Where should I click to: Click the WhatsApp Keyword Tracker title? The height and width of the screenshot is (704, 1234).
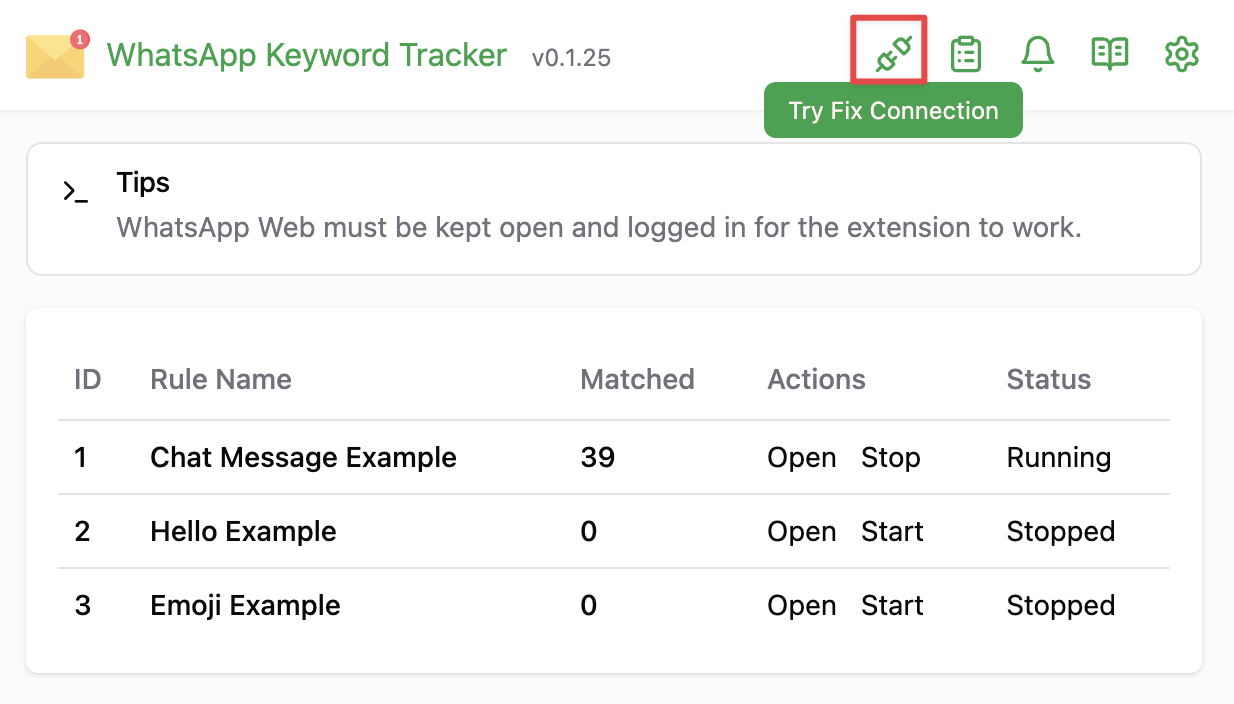click(307, 55)
